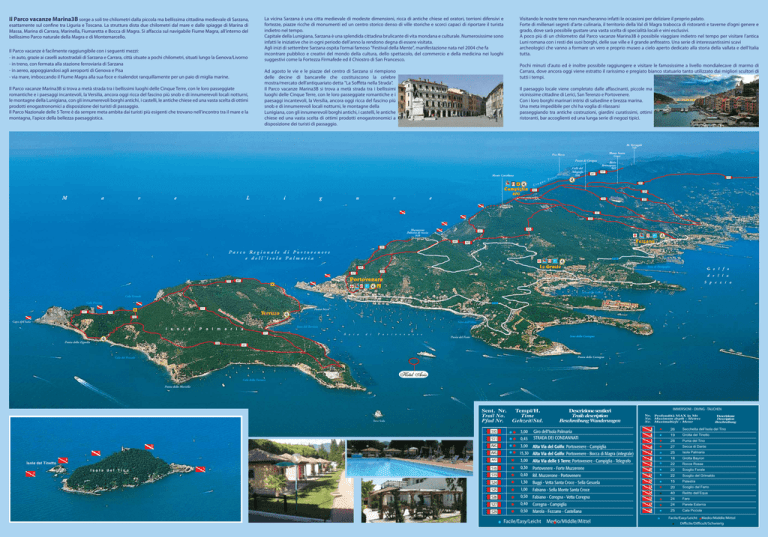The image size is (768, 537).
Task: Open the Sarzana piazza photo
Action: point(451,100)
